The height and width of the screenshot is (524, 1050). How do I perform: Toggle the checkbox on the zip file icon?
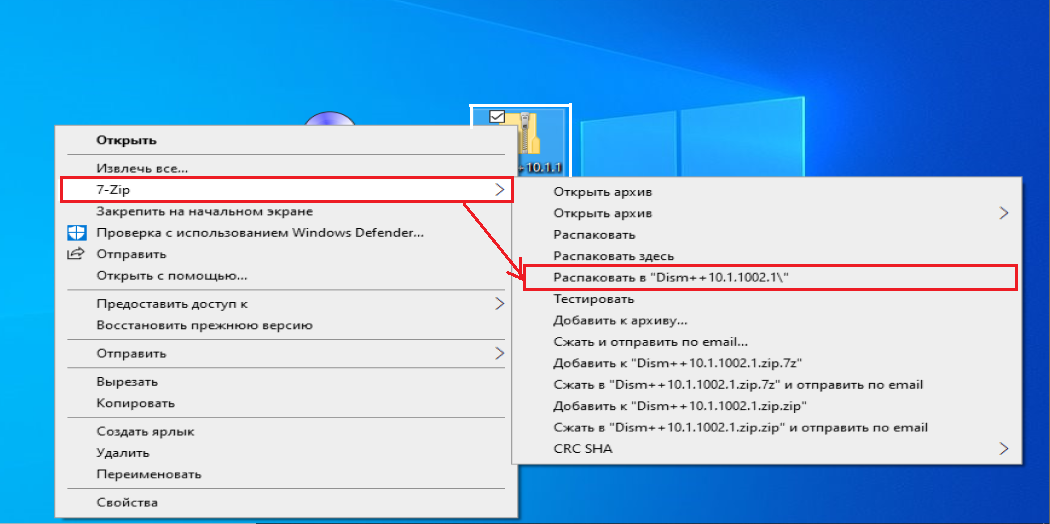click(x=497, y=117)
